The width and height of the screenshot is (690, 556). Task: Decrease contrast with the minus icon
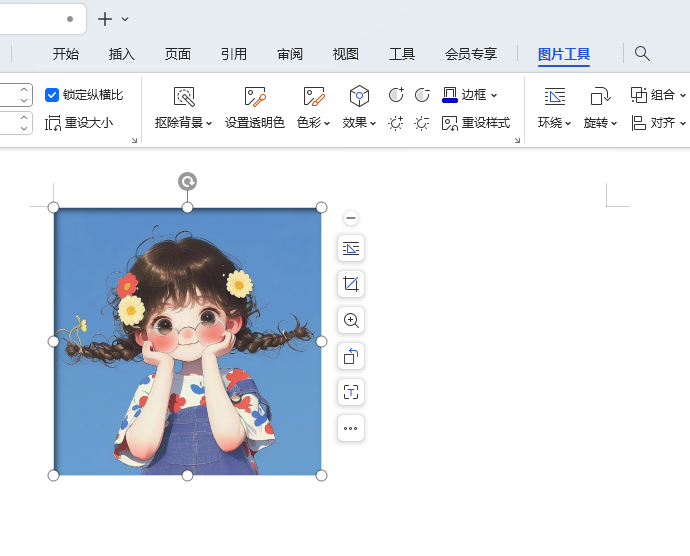click(422, 95)
